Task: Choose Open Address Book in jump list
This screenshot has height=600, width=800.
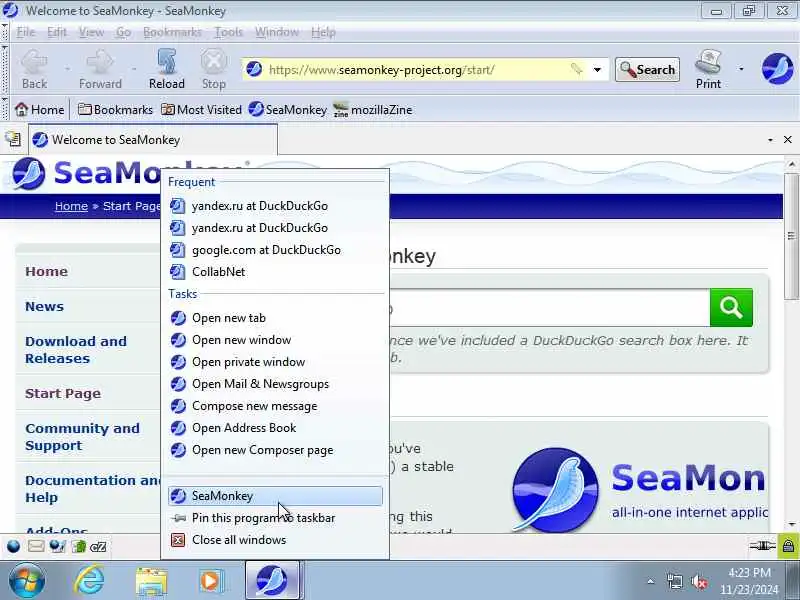Action: pos(276,428)
